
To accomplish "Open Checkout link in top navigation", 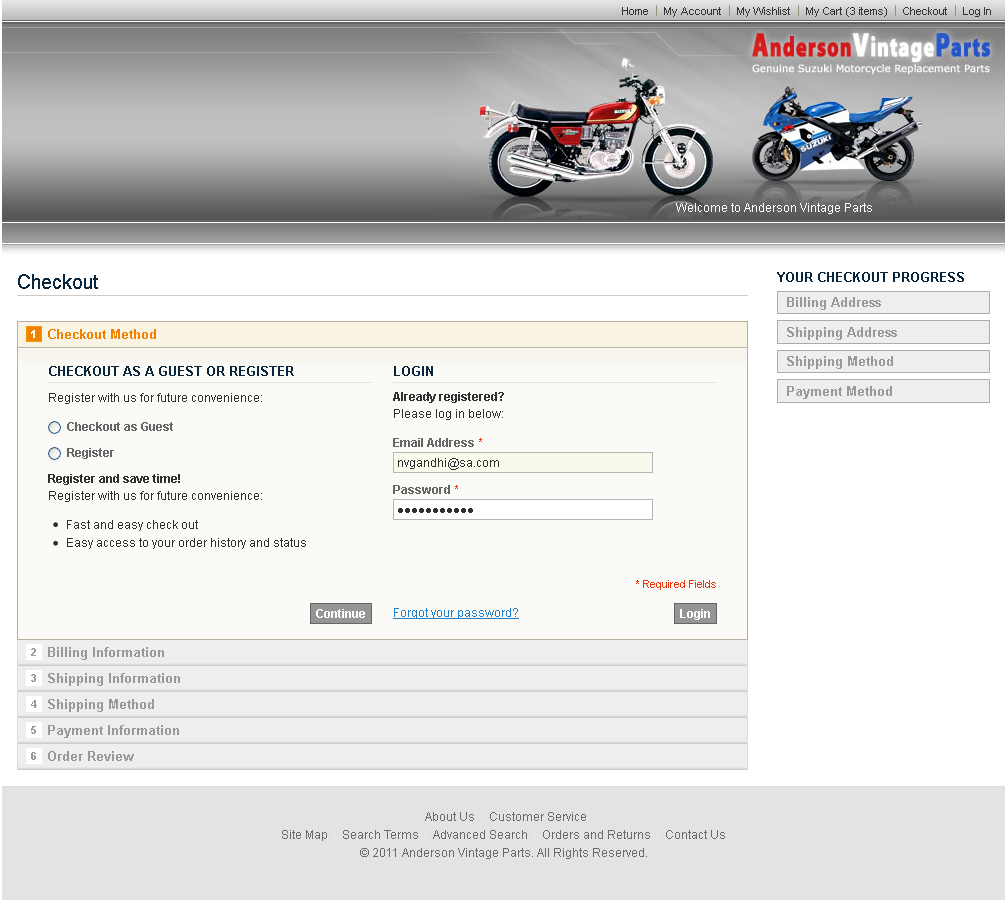I will [924, 11].
